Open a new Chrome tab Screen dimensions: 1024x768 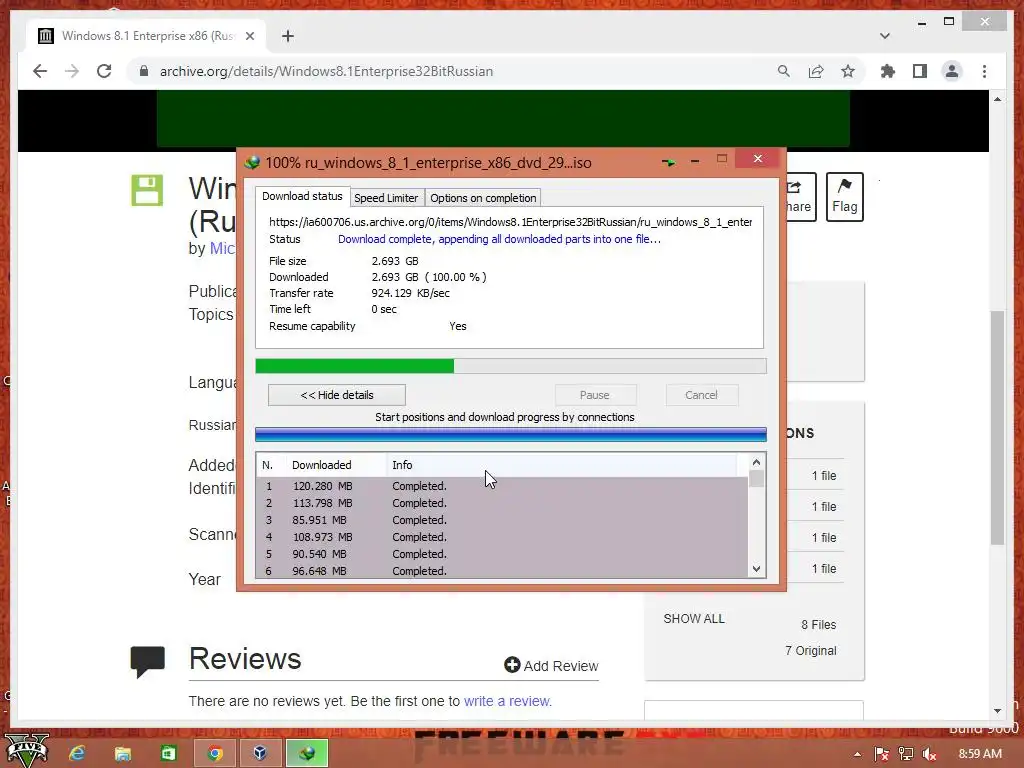click(x=288, y=36)
